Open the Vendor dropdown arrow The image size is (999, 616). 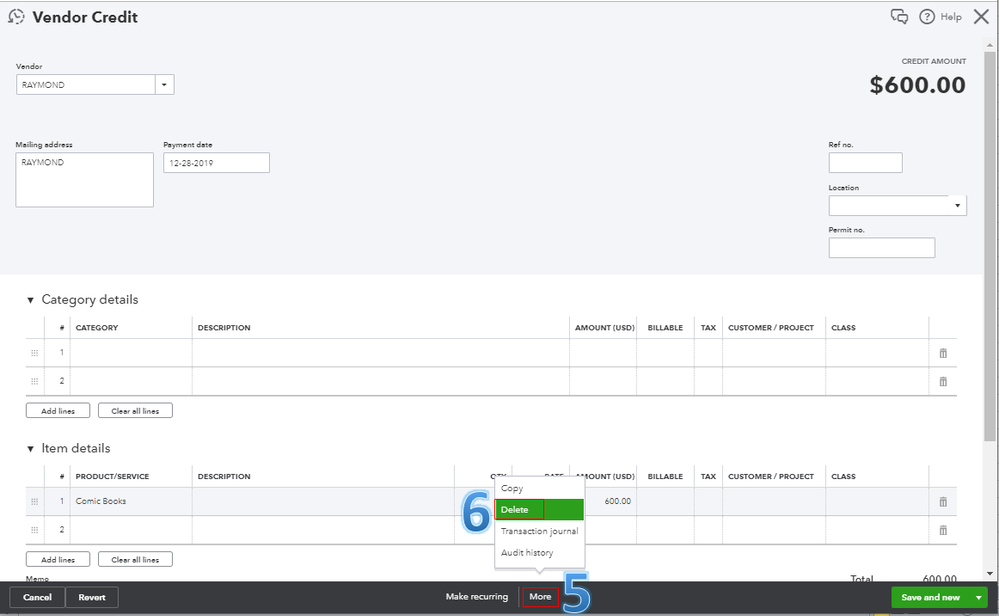point(164,85)
